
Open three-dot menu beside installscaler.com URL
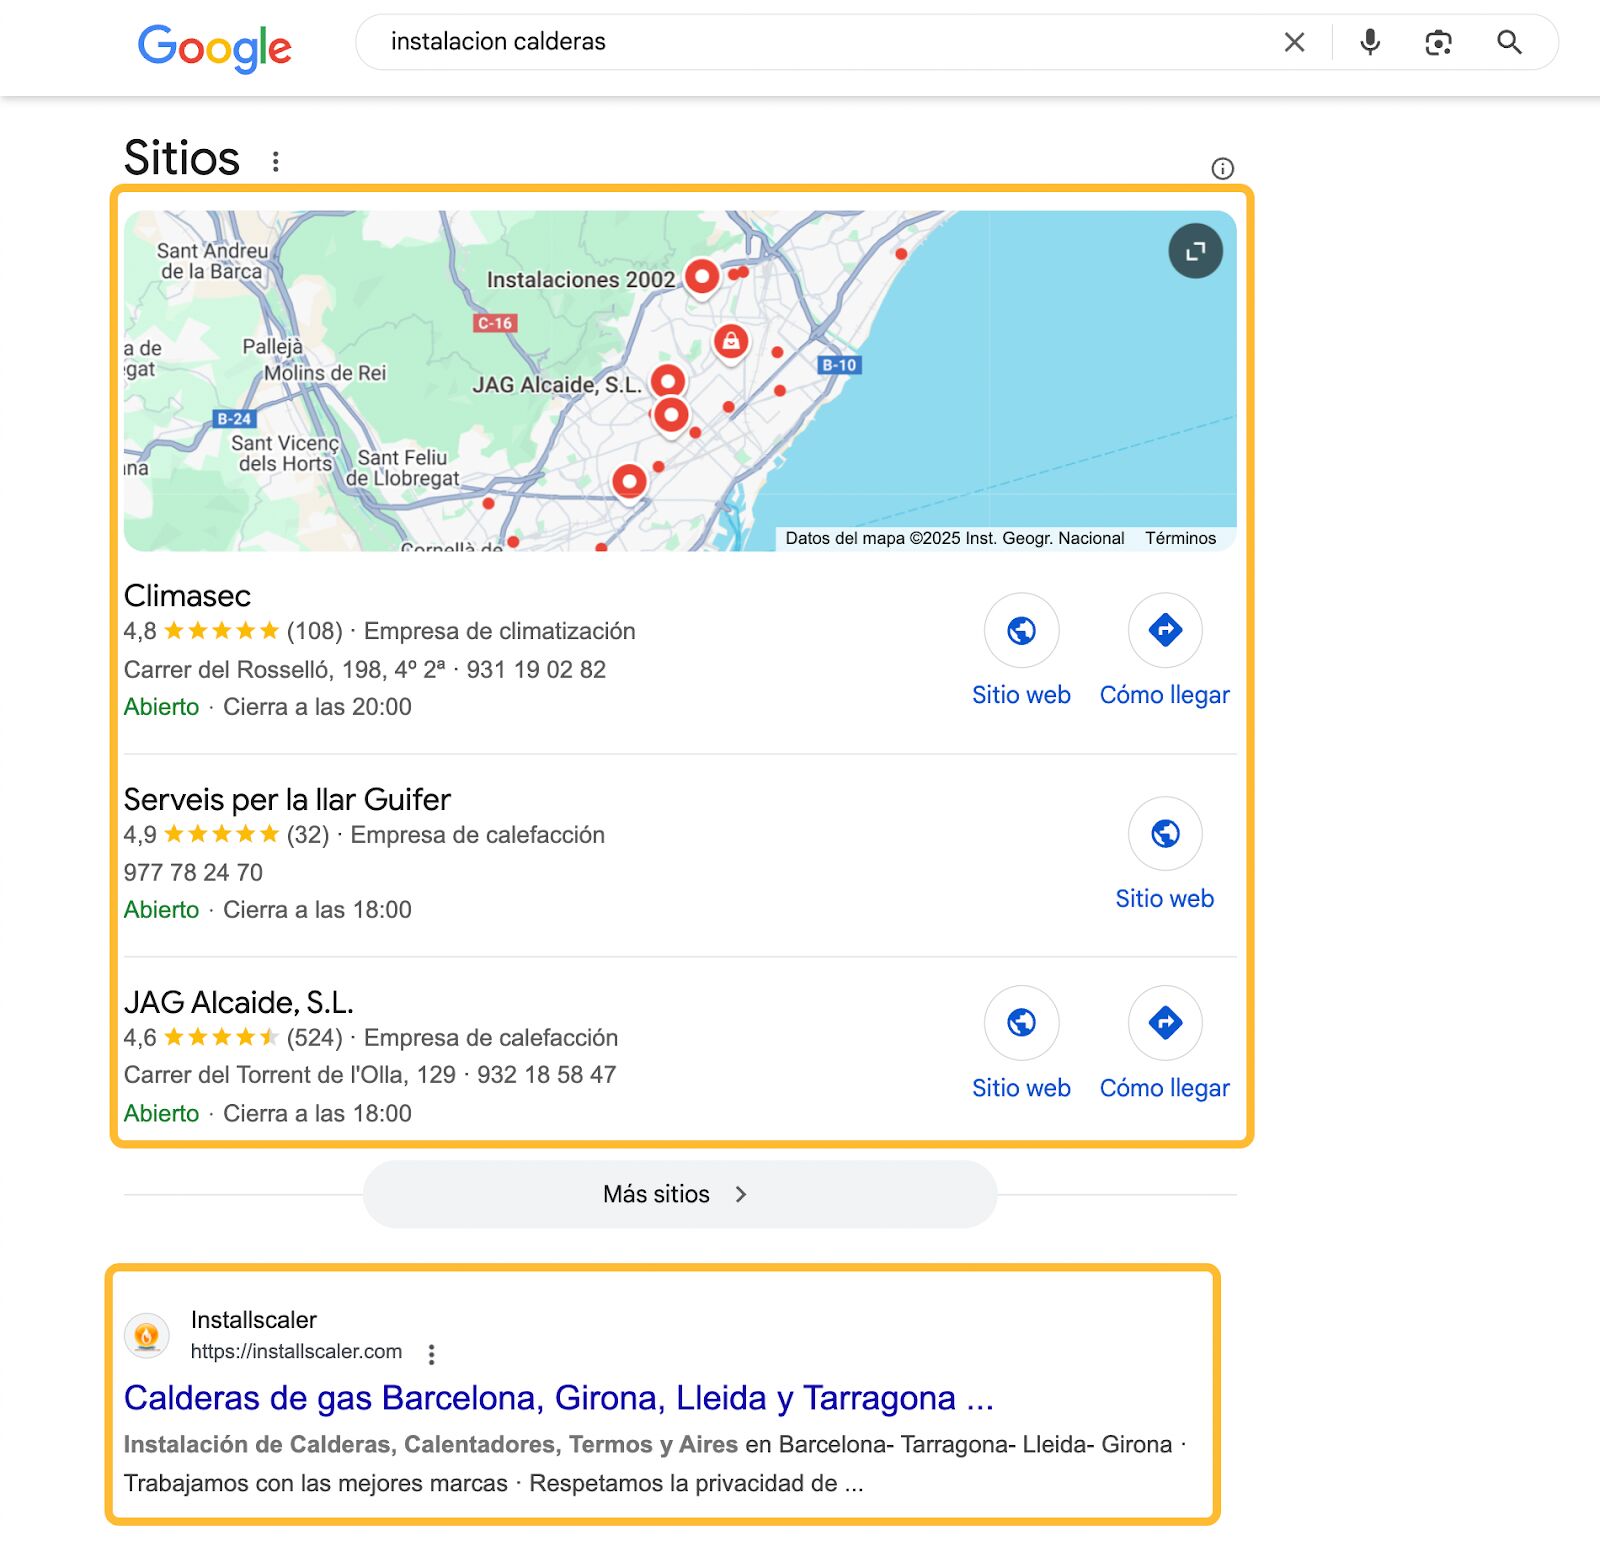point(431,1354)
